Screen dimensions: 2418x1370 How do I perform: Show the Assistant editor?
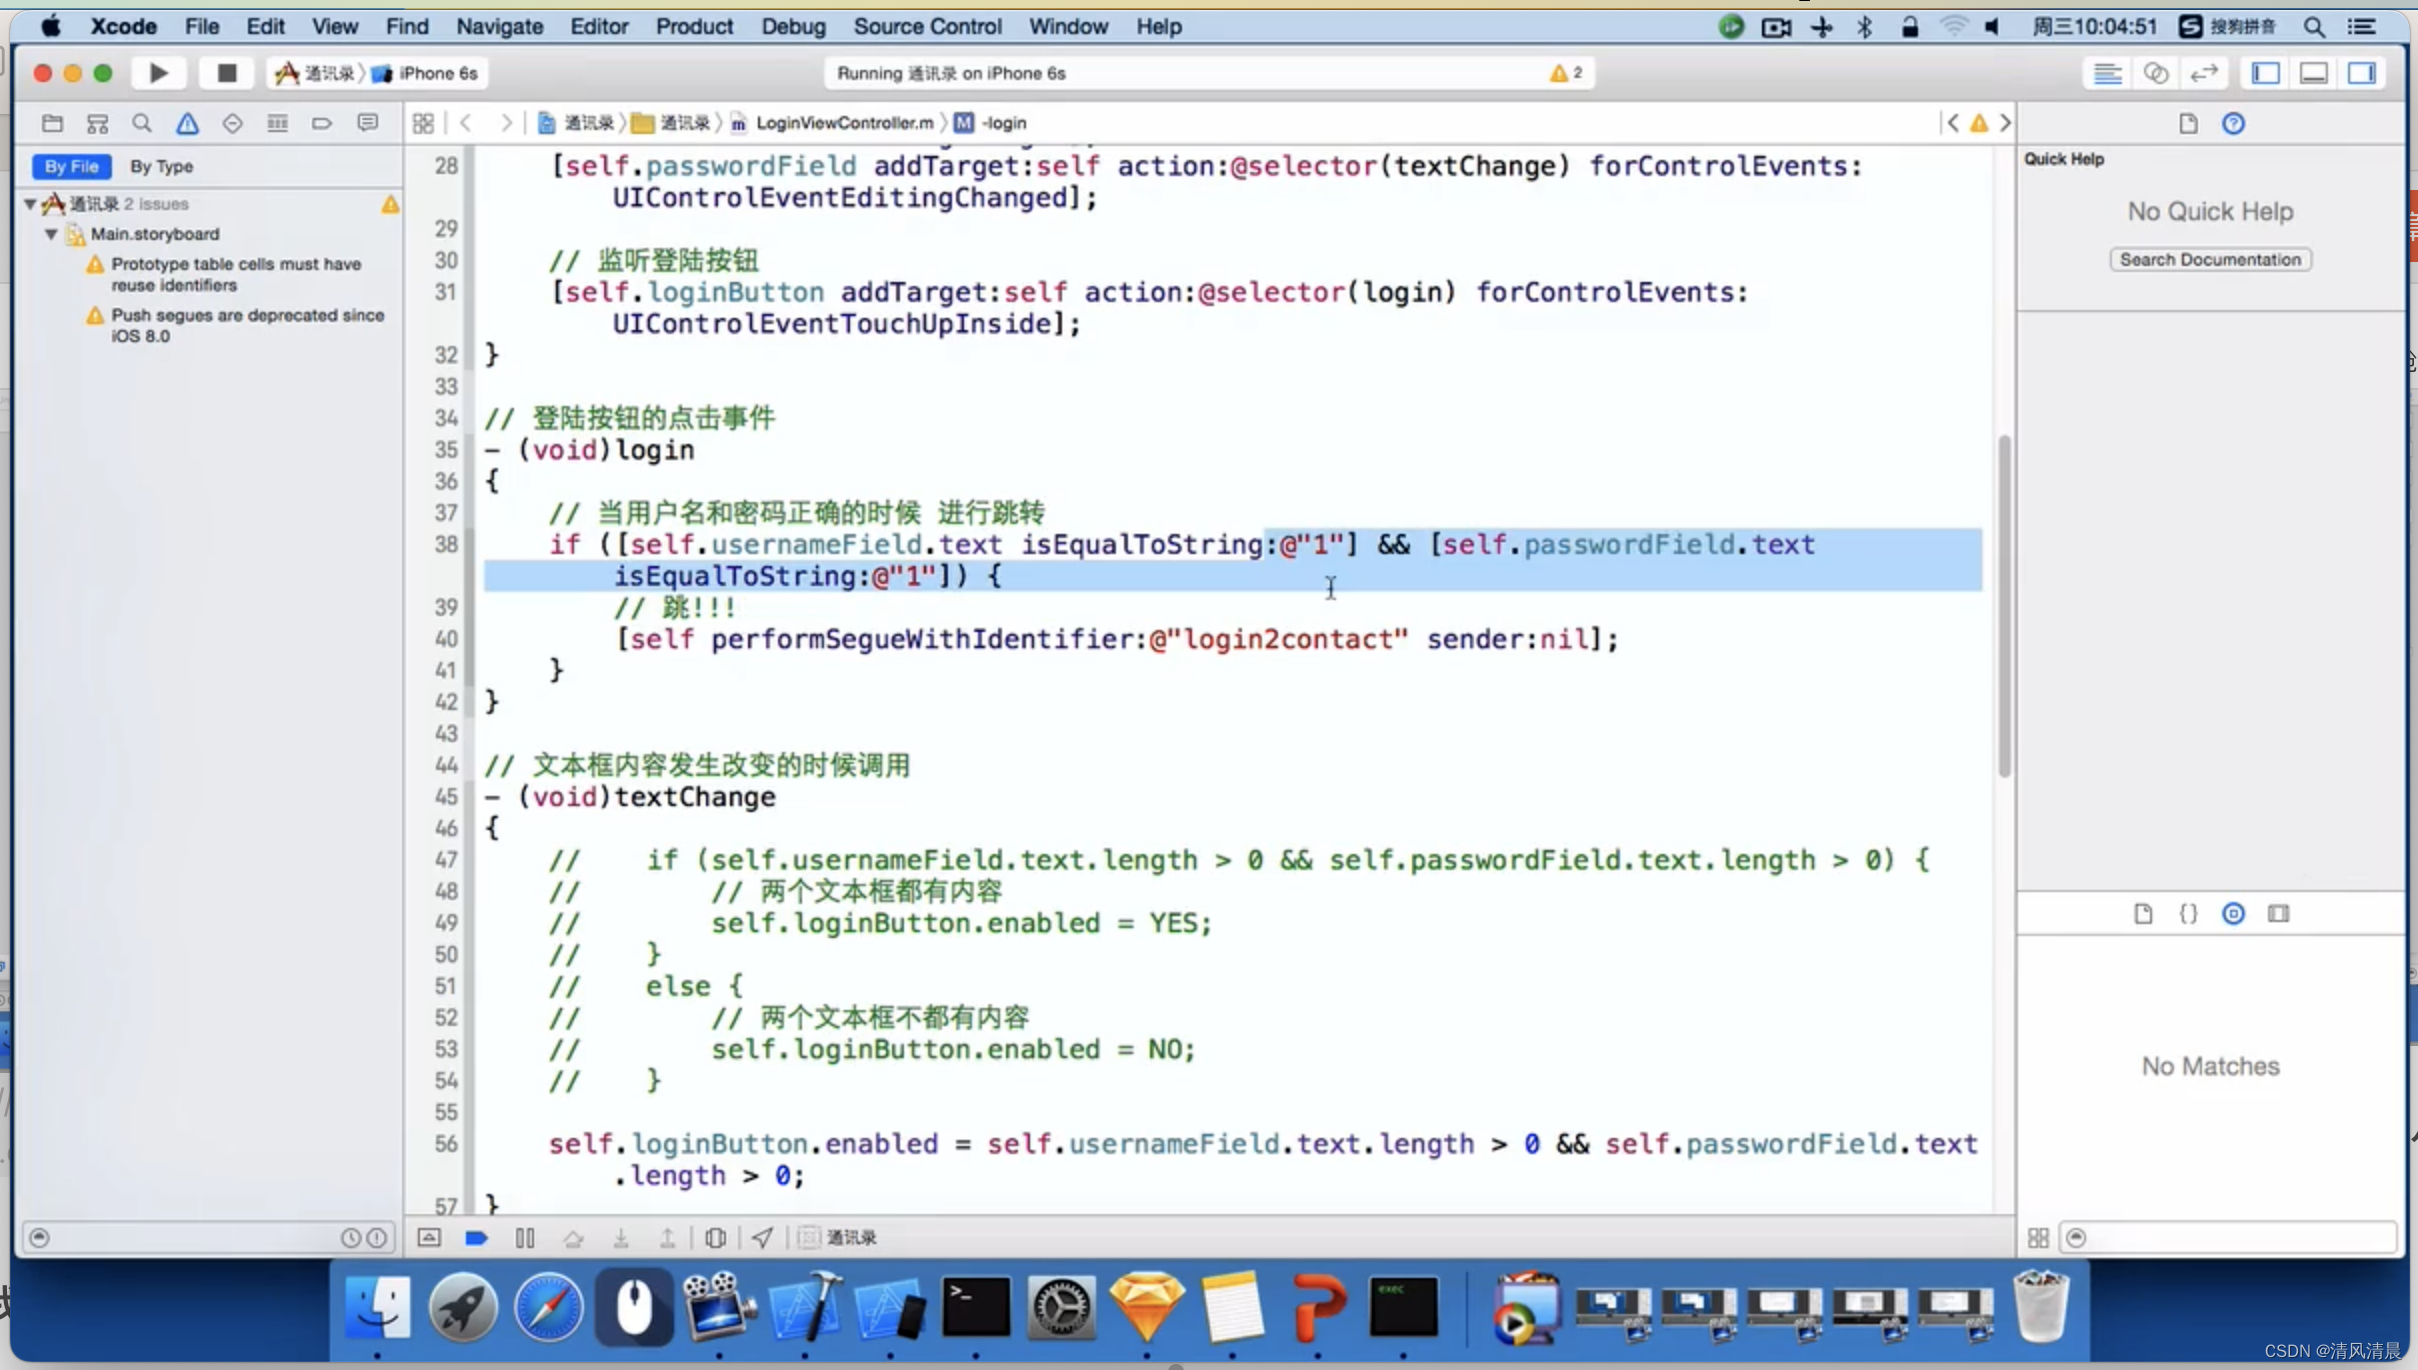pyautogui.click(x=2156, y=73)
